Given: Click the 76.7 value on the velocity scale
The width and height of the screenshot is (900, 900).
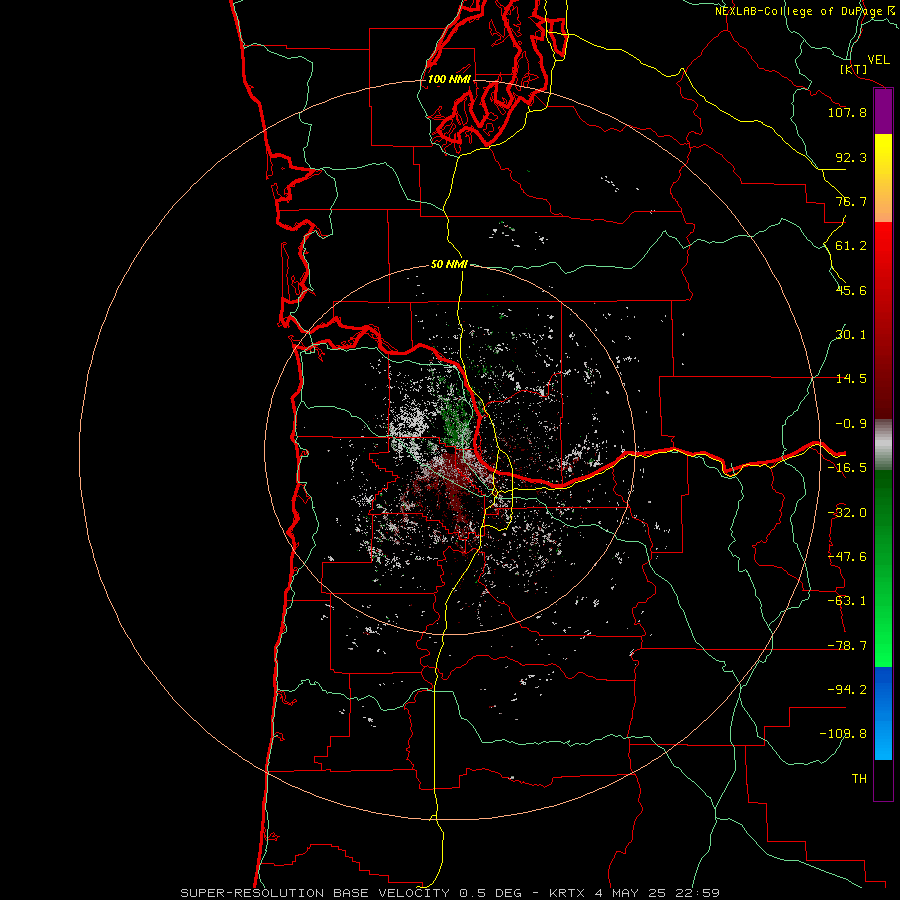Looking at the screenshot, I should pyautogui.click(x=851, y=201).
